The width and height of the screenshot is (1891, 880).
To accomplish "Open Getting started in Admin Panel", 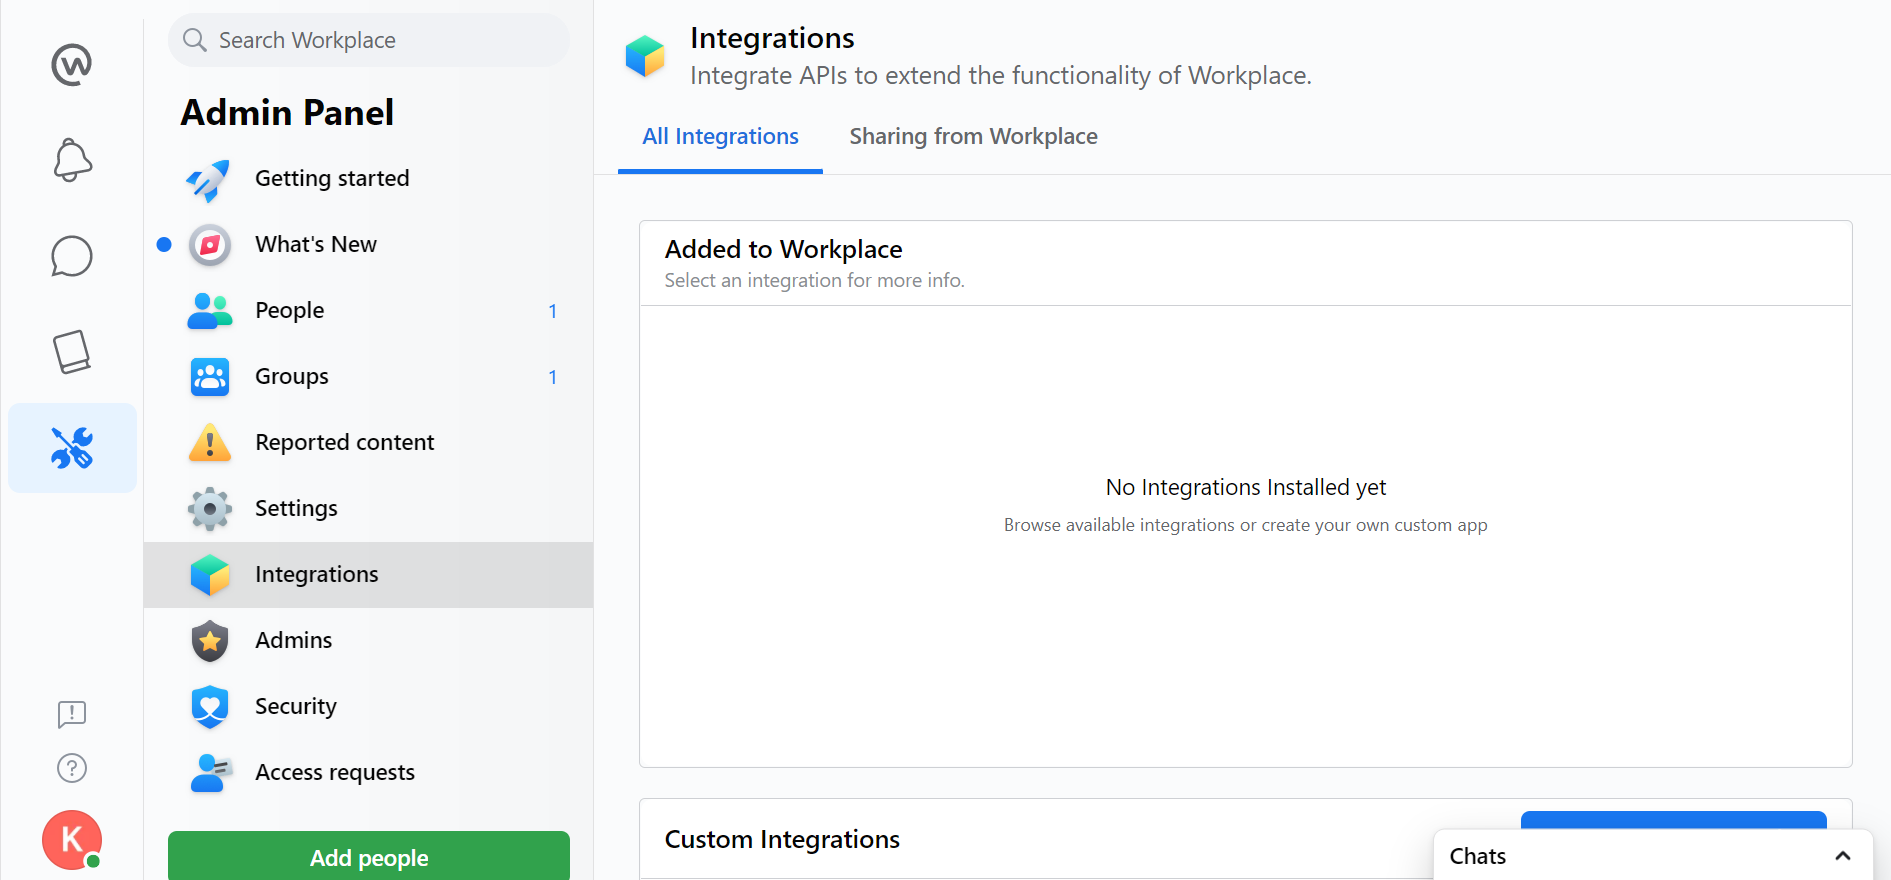I will 368,179.
